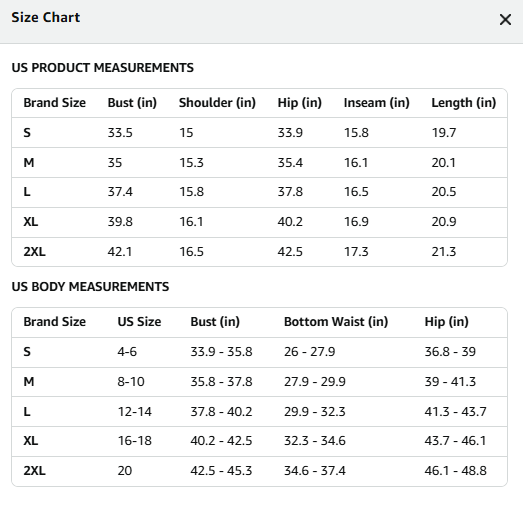This screenshot has height=510, width=523.
Task: Click bust range 35.8 - 37.8
Action: [x=221, y=382]
